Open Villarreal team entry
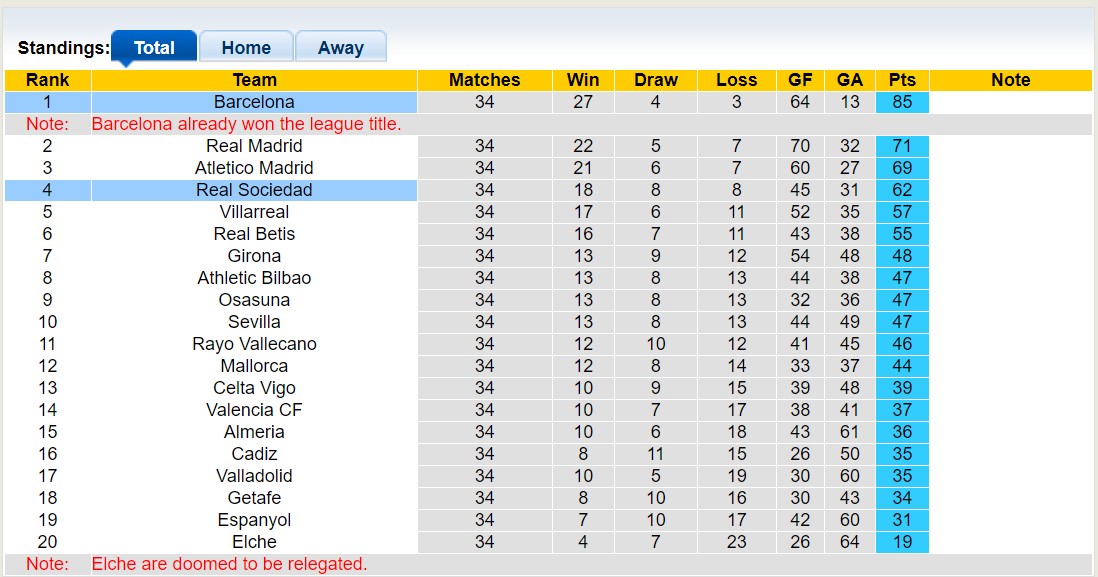 coord(254,212)
